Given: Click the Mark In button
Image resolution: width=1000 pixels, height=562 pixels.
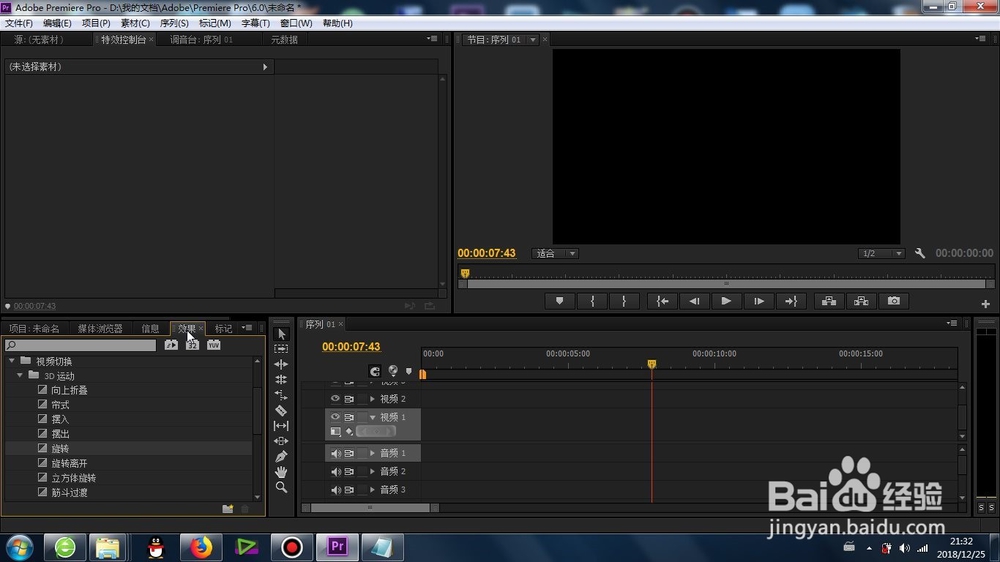Looking at the screenshot, I should pyautogui.click(x=592, y=301).
